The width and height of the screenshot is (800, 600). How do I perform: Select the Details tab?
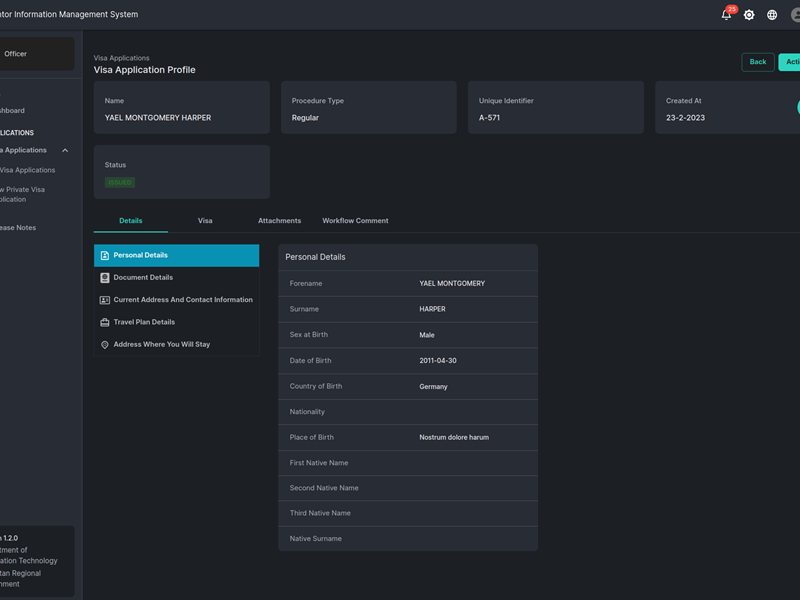pyautogui.click(x=131, y=221)
